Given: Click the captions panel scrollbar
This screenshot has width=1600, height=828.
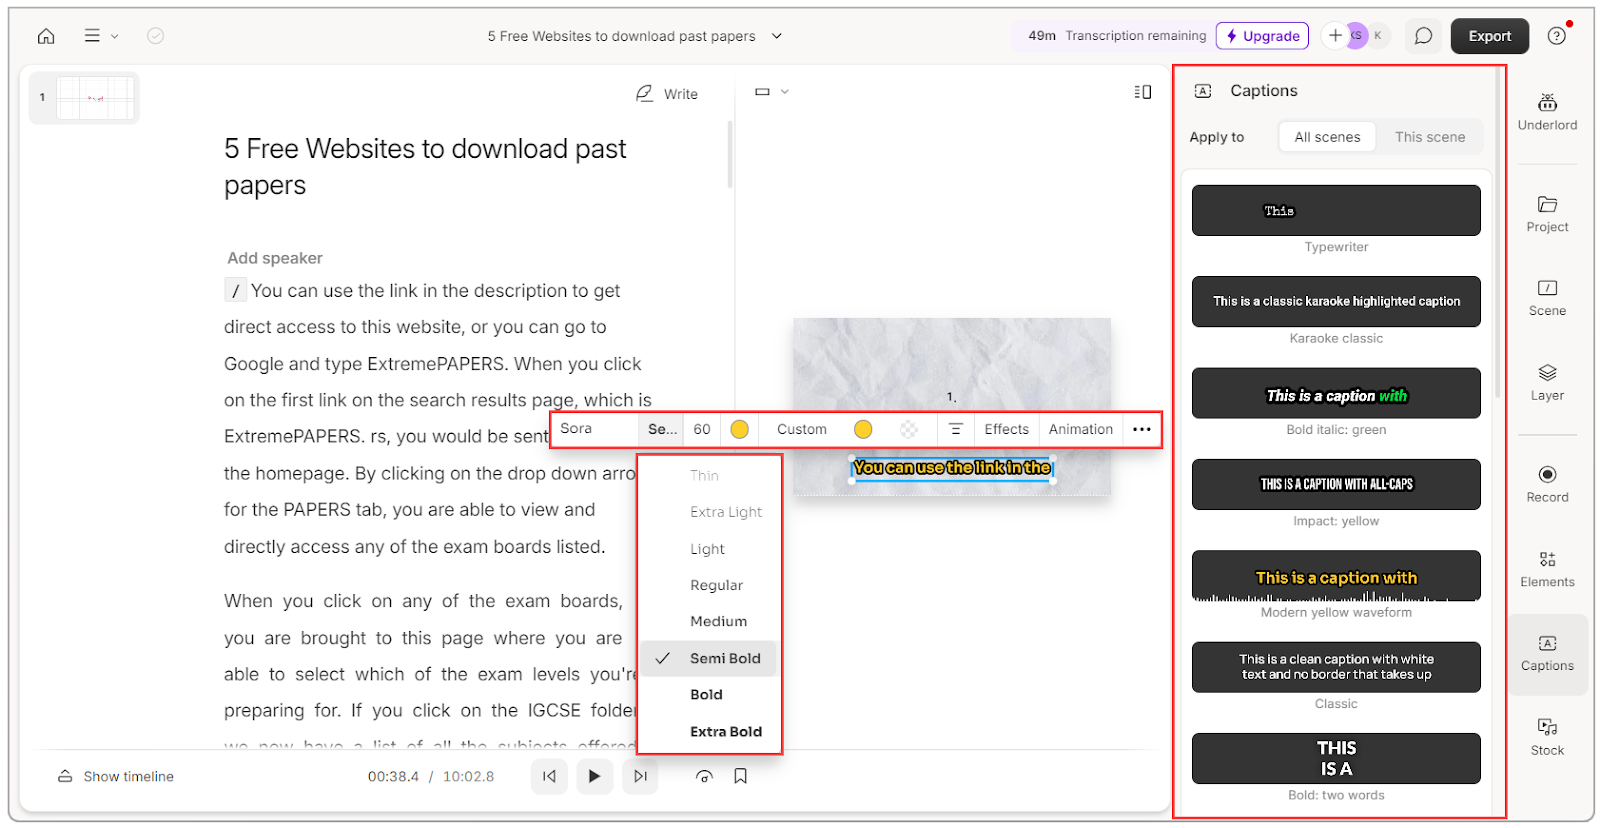Looking at the screenshot, I should pyautogui.click(x=1497, y=235).
